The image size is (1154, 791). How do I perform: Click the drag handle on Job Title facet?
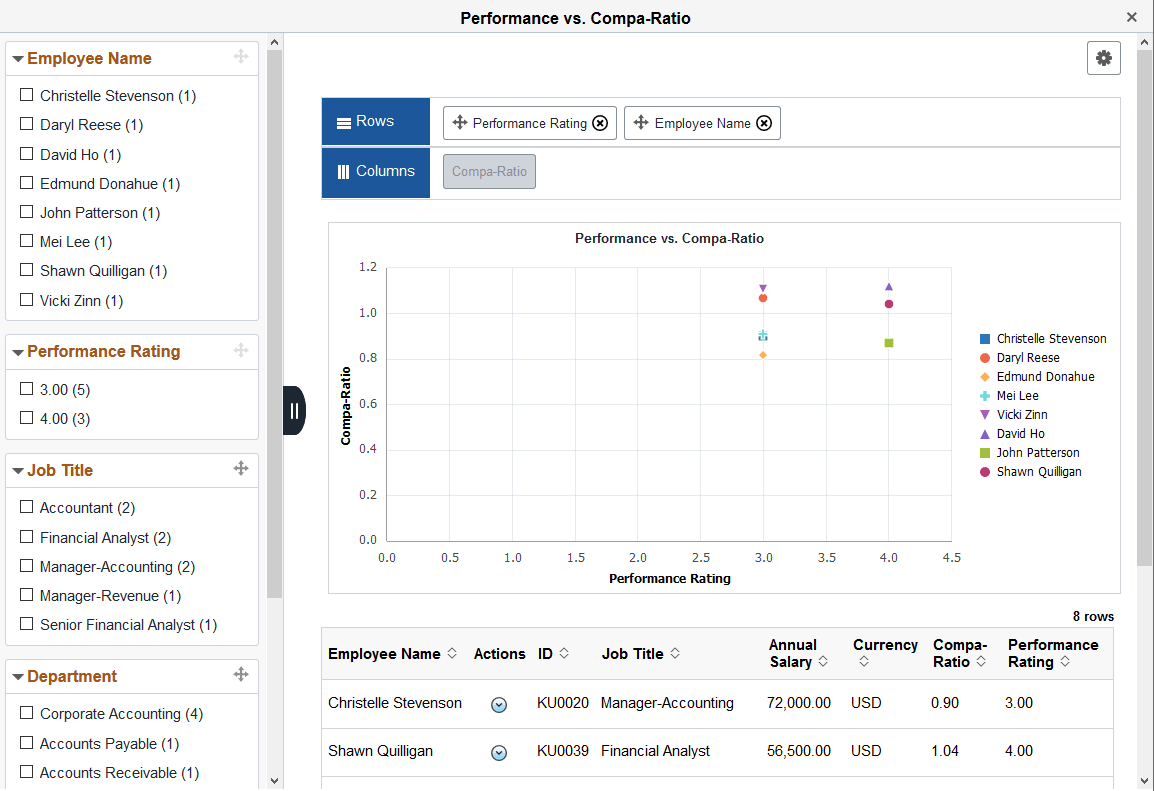point(241,470)
